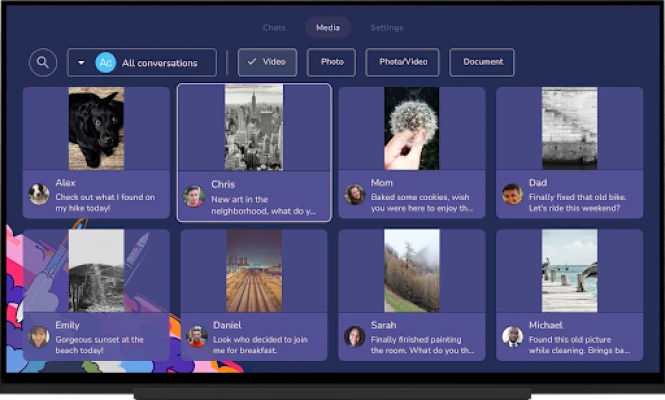Click Dad's profile avatar
Viewport: 665px width, 400px height.
pyautogui.click(x=512, y=194)
